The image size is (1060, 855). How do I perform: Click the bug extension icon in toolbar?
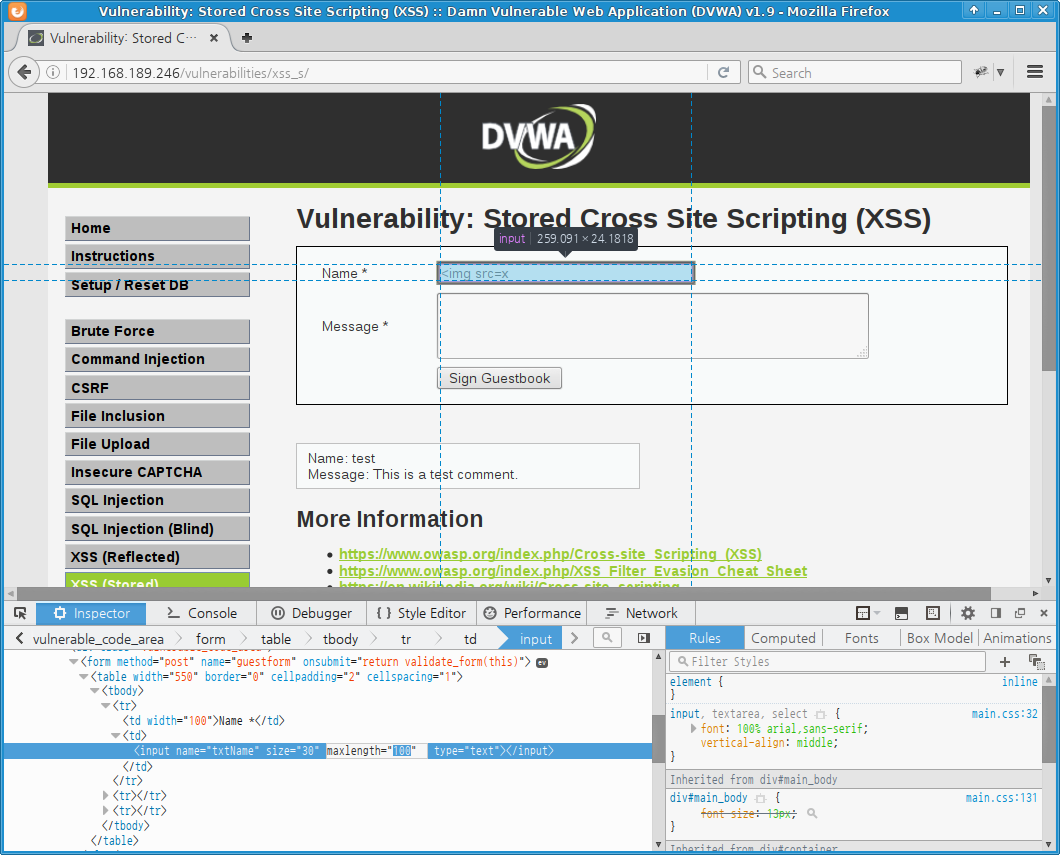click(980, 72)
